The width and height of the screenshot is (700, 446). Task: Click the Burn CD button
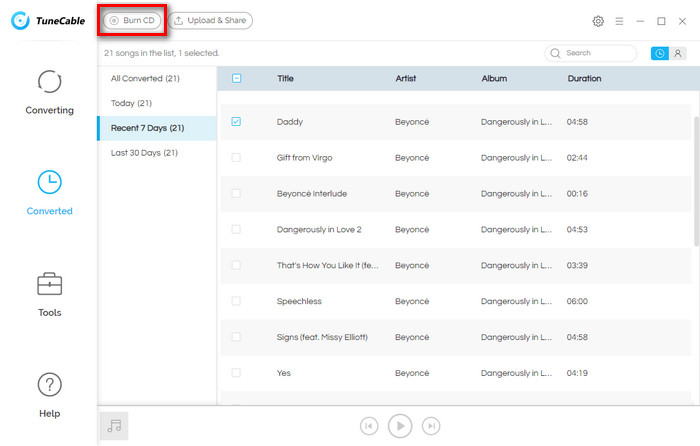(x=132, y=21)
